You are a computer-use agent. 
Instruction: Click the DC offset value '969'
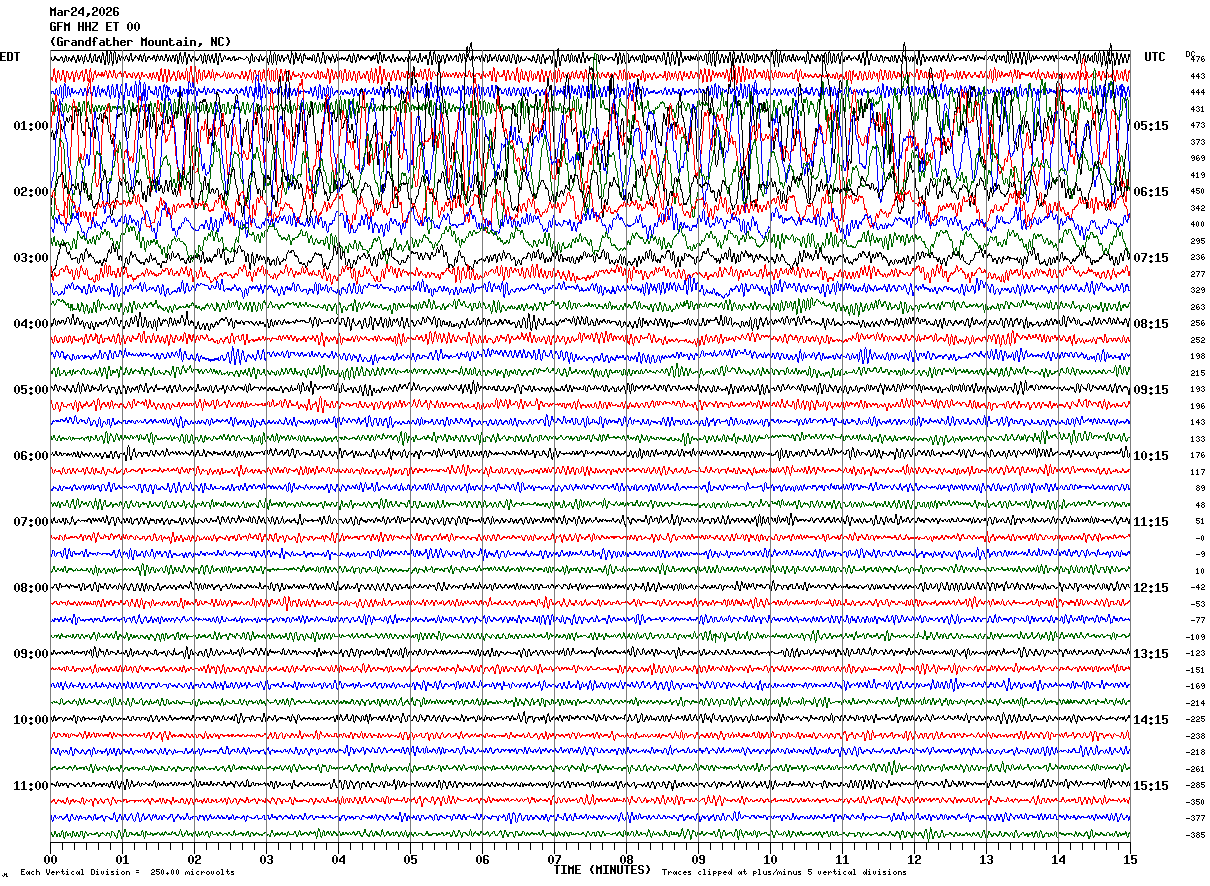pos(1197,159)
